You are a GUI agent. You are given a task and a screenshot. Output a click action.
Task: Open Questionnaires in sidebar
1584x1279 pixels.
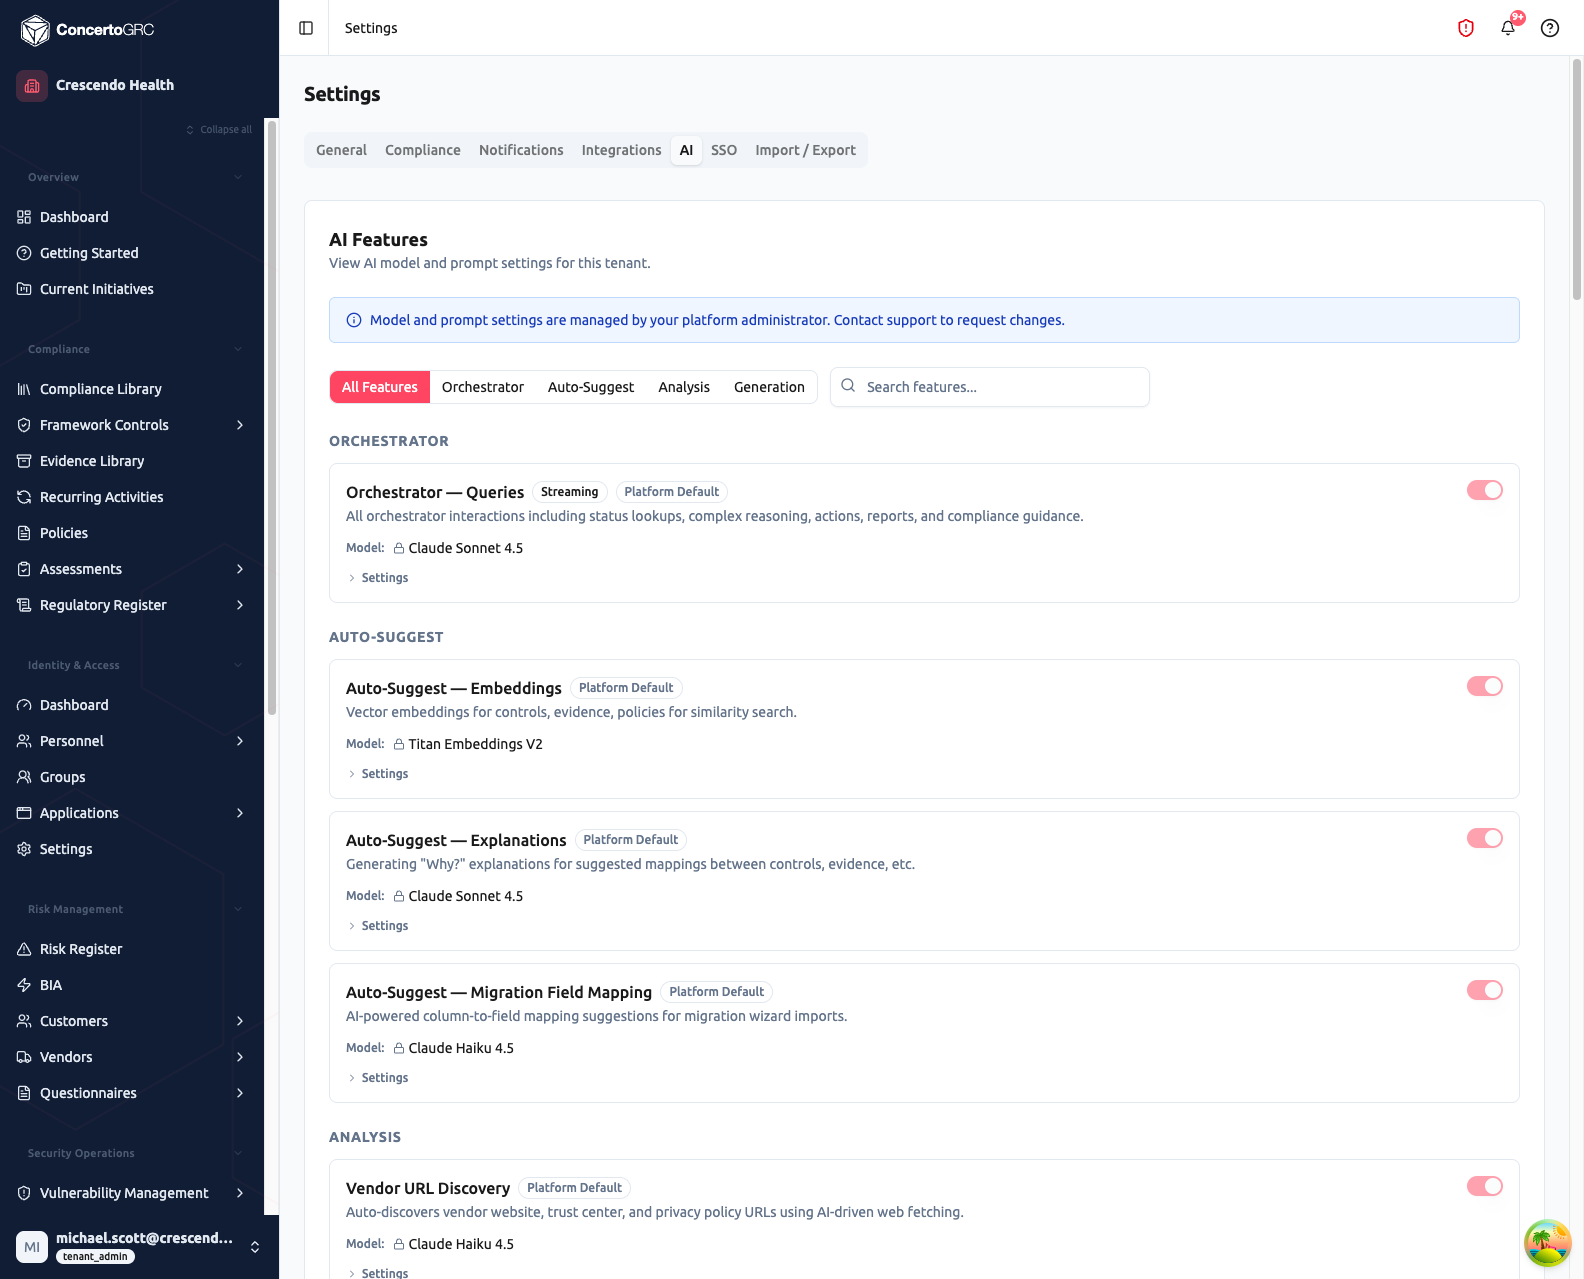[x=88, y=1093]
